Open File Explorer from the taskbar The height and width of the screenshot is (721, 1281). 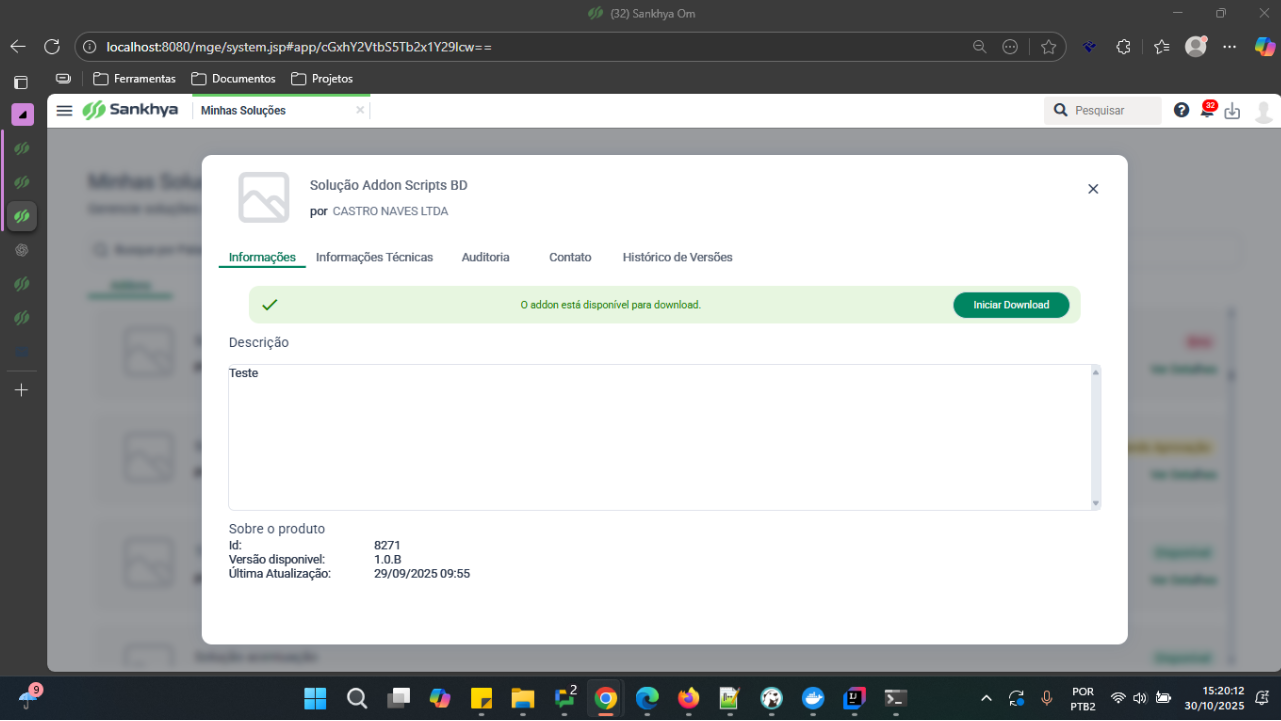523,698
